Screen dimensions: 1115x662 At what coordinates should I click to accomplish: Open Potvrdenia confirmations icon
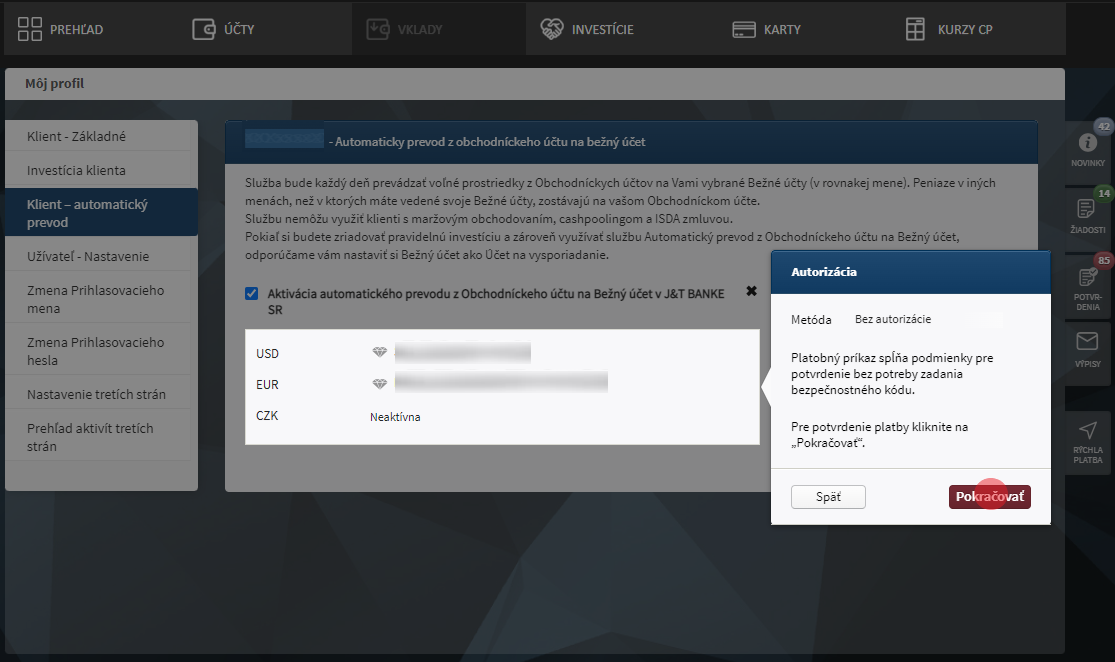tap(1087, 277)
